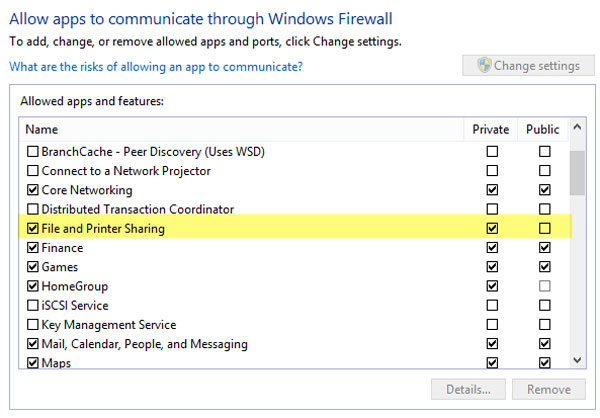Check the iSCSI Service checkbox
Image resolution: width=600 pixels, height=418 pixels.
point(33,306)
